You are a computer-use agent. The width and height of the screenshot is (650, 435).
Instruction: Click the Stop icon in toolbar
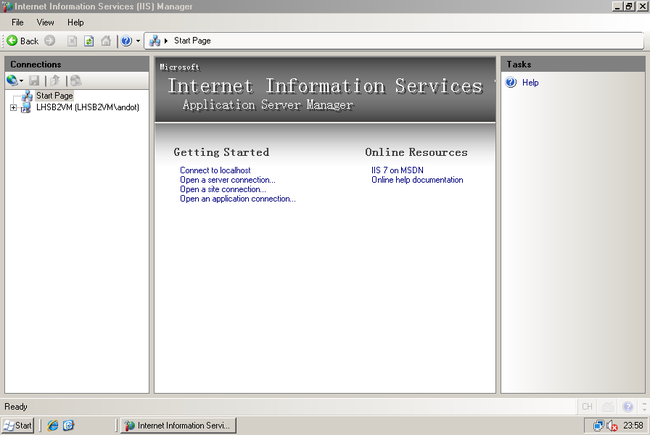[72, 41]
